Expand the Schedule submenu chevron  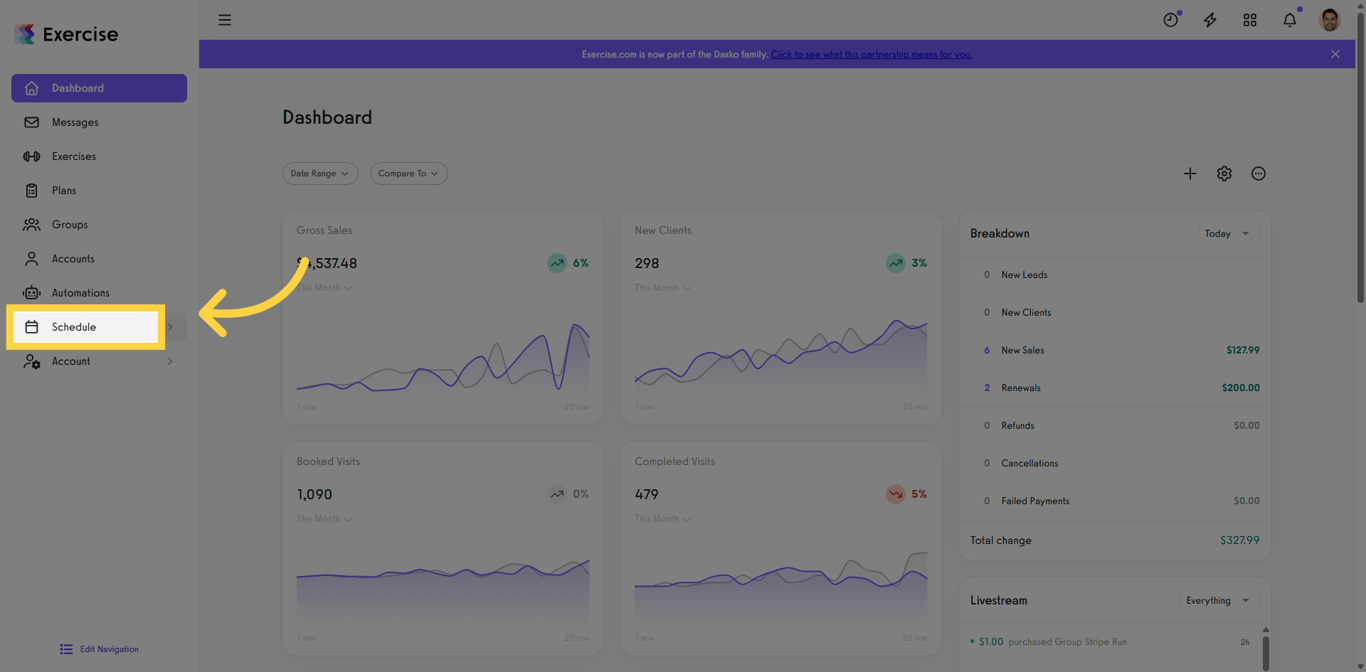coord(170,327)
